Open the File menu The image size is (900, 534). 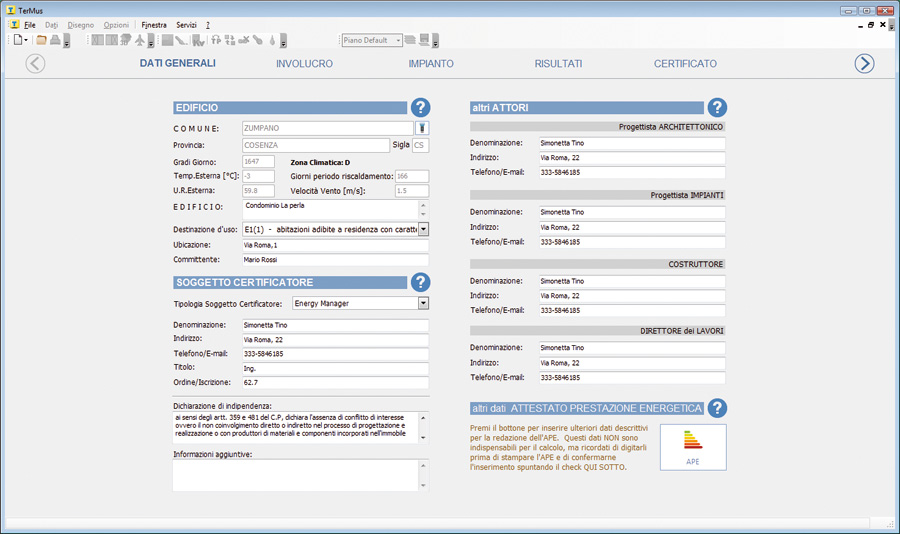tap(30, 25)
